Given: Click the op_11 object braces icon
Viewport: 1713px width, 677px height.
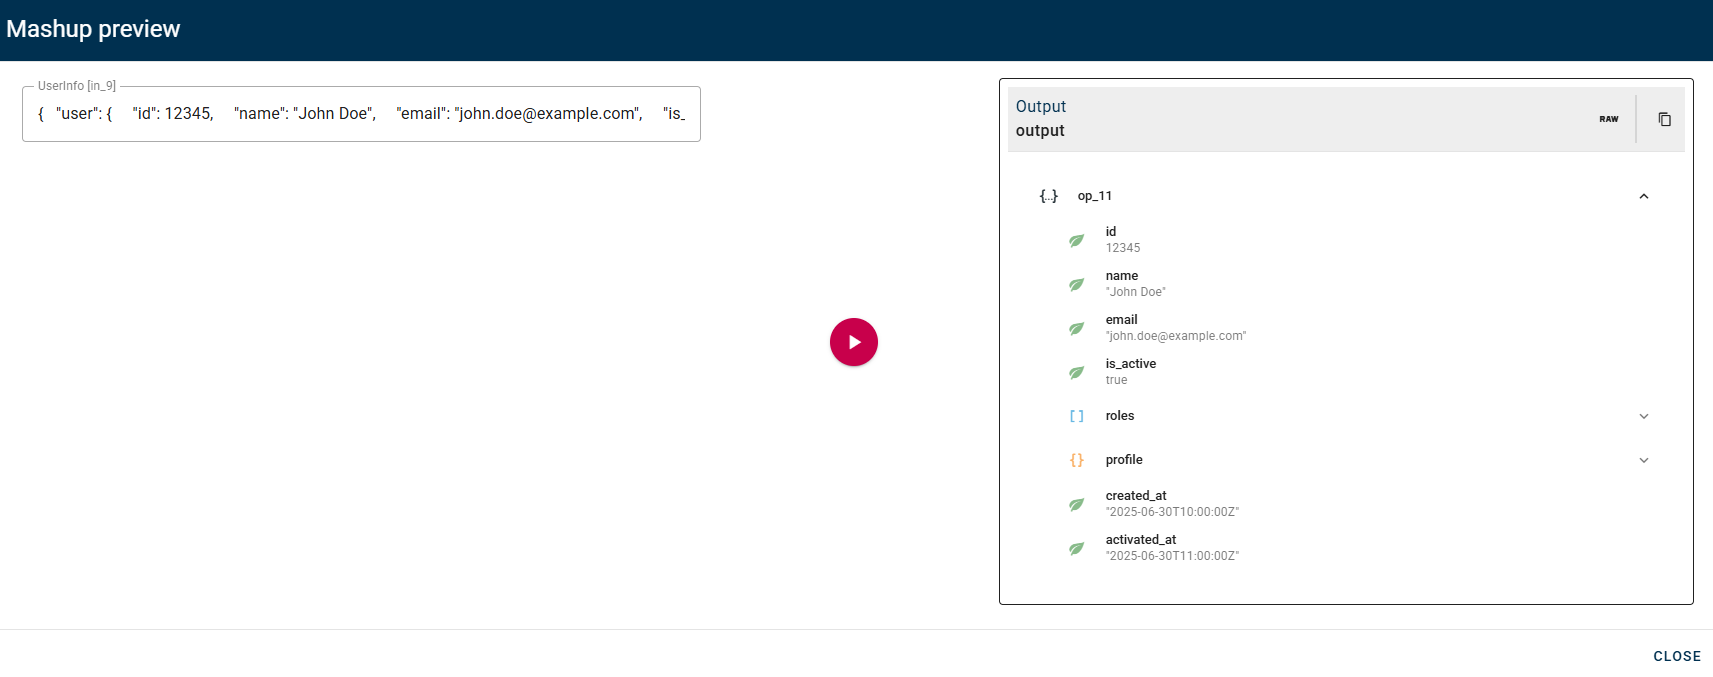Looking at the screenshot, I should tap(1048, 196).
